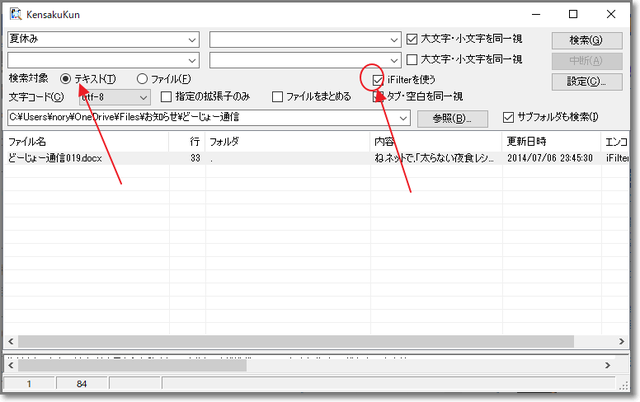Click the 参照(B)... browse button

(452, 118)
